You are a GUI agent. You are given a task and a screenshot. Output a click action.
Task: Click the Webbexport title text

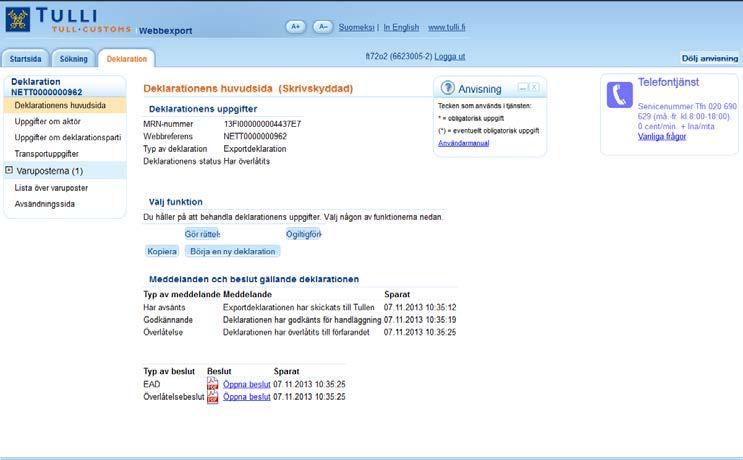coord(165,31)
